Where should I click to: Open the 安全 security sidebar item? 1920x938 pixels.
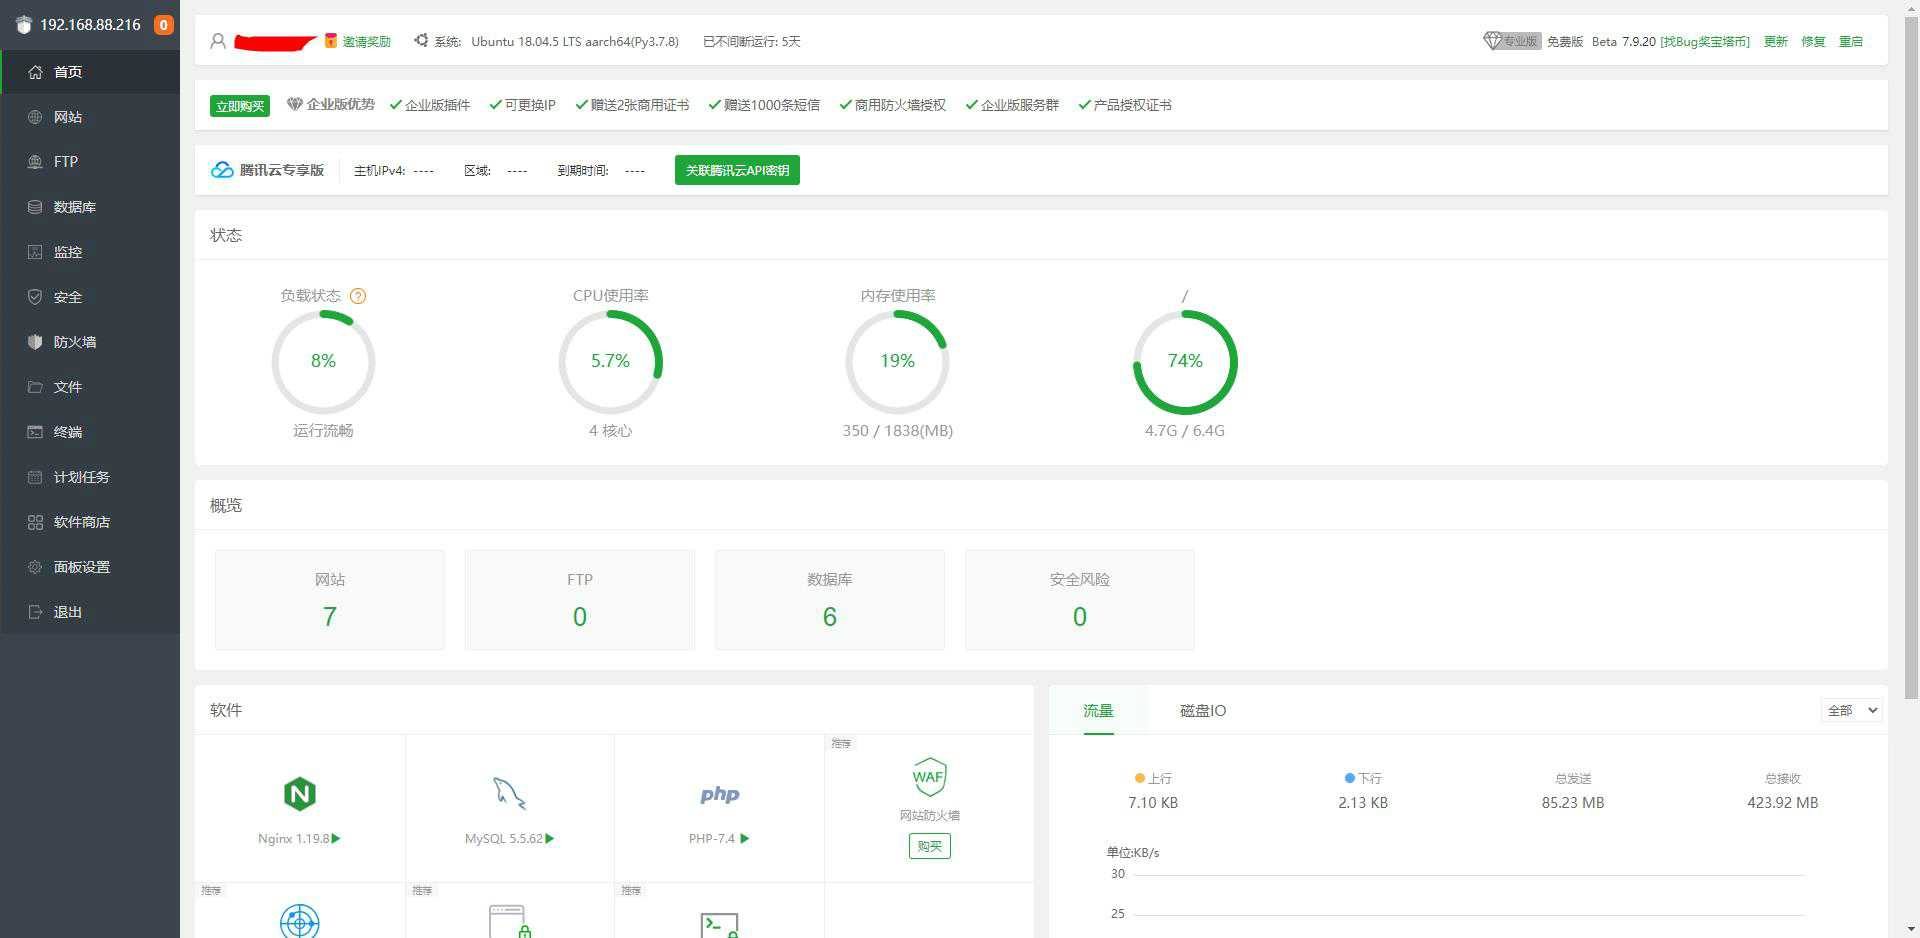click(90, 297)
